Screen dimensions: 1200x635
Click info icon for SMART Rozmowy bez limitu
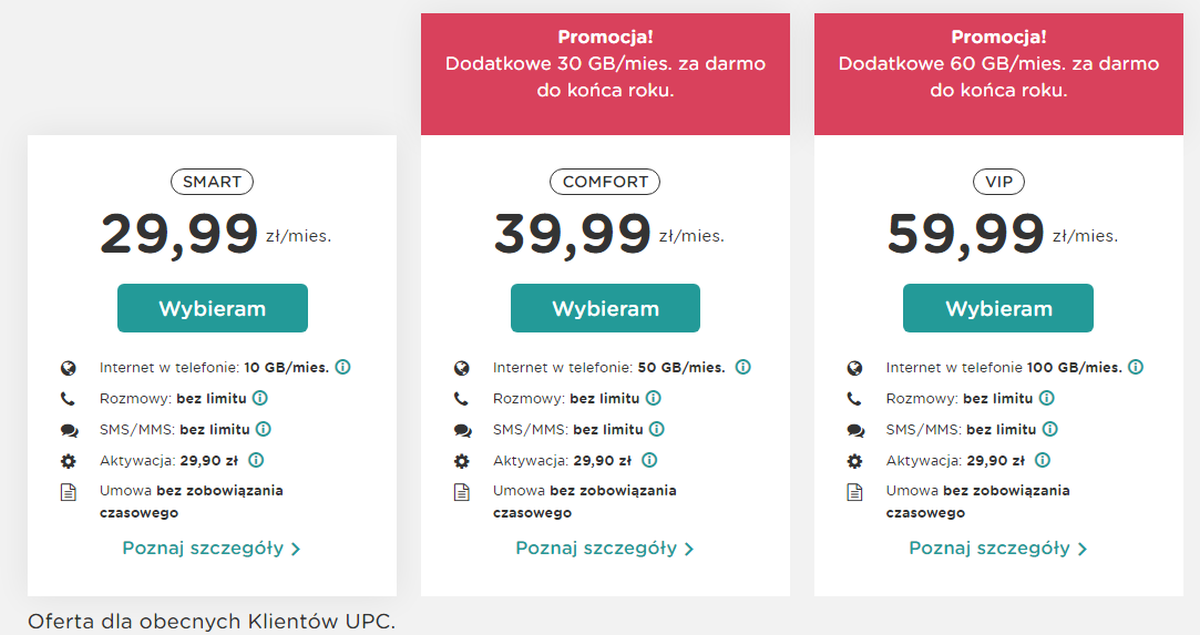[260, 398]
